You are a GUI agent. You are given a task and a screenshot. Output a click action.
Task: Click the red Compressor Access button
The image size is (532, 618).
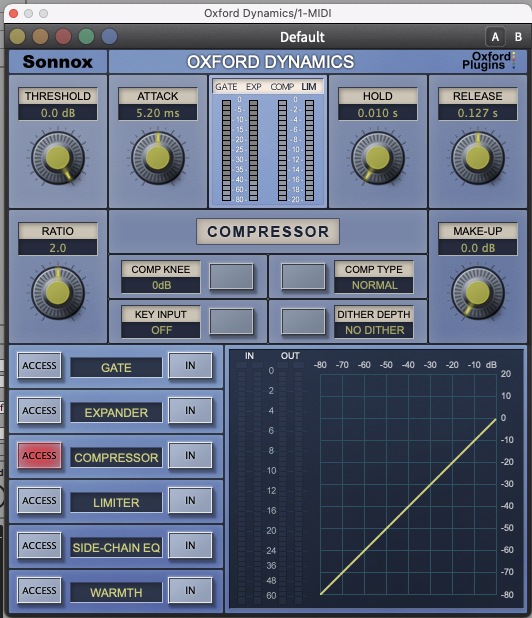(x=39, y=455)
